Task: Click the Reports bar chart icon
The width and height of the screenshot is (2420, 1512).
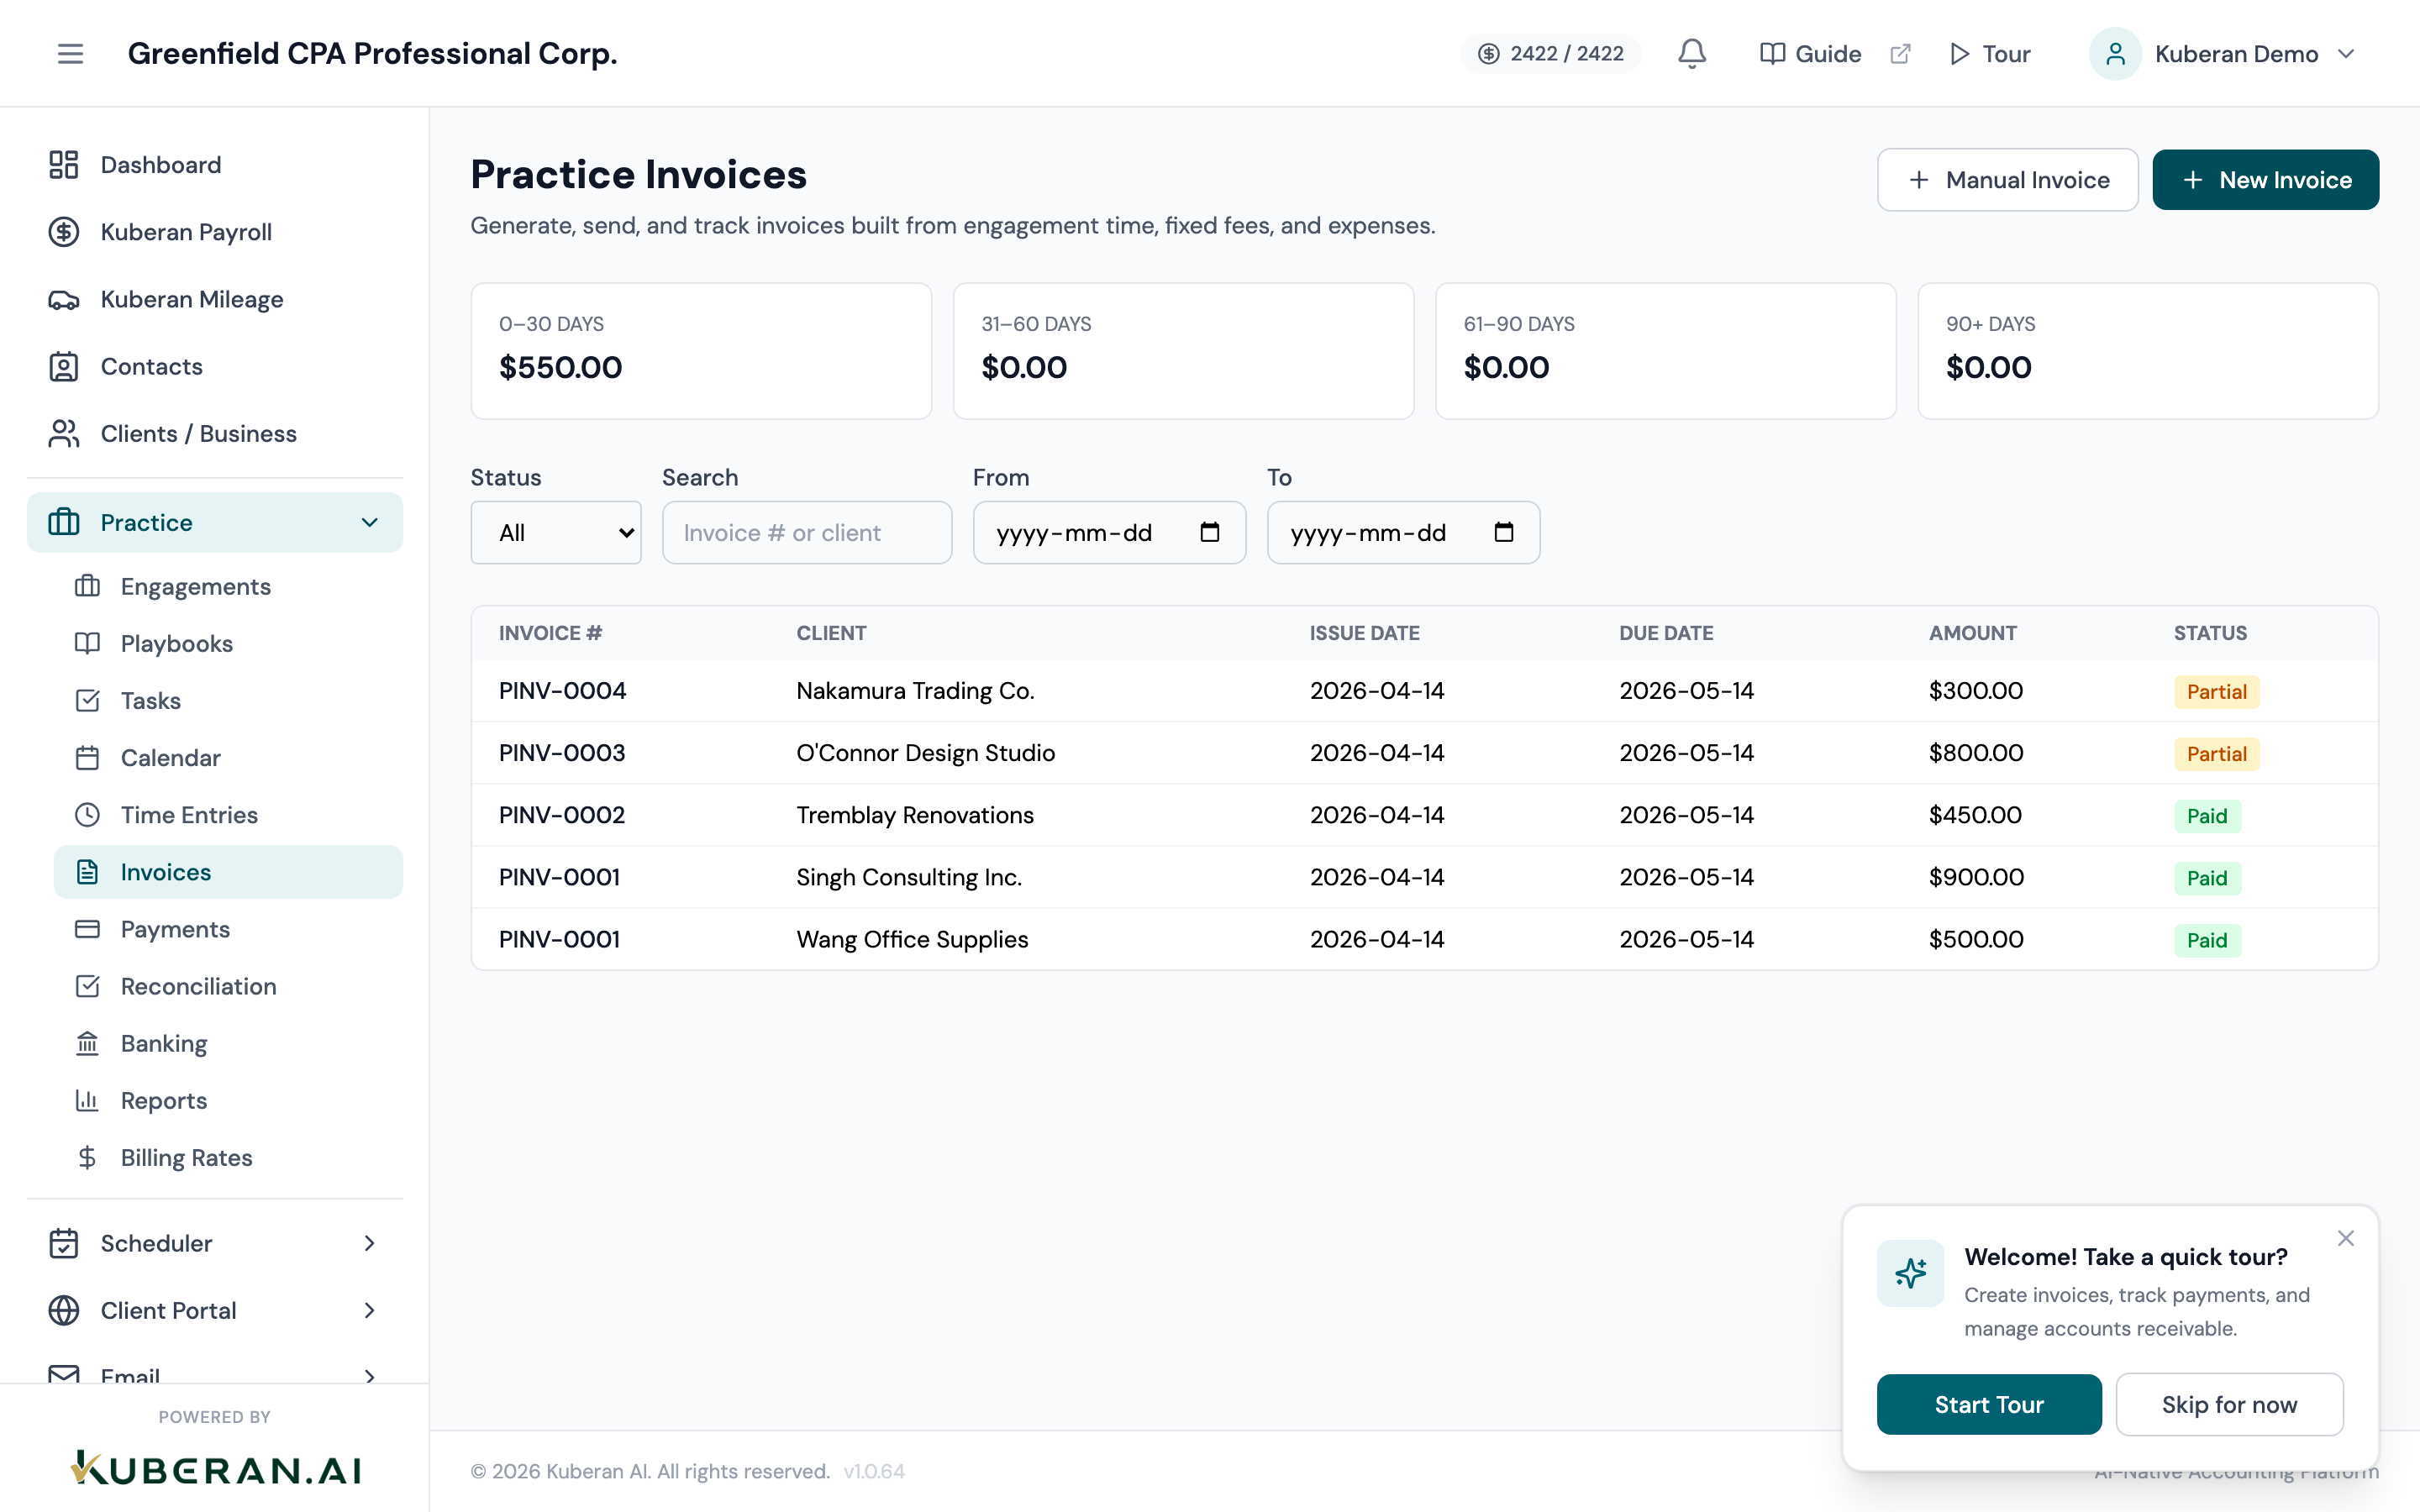Action: (x=87, y=1100)
